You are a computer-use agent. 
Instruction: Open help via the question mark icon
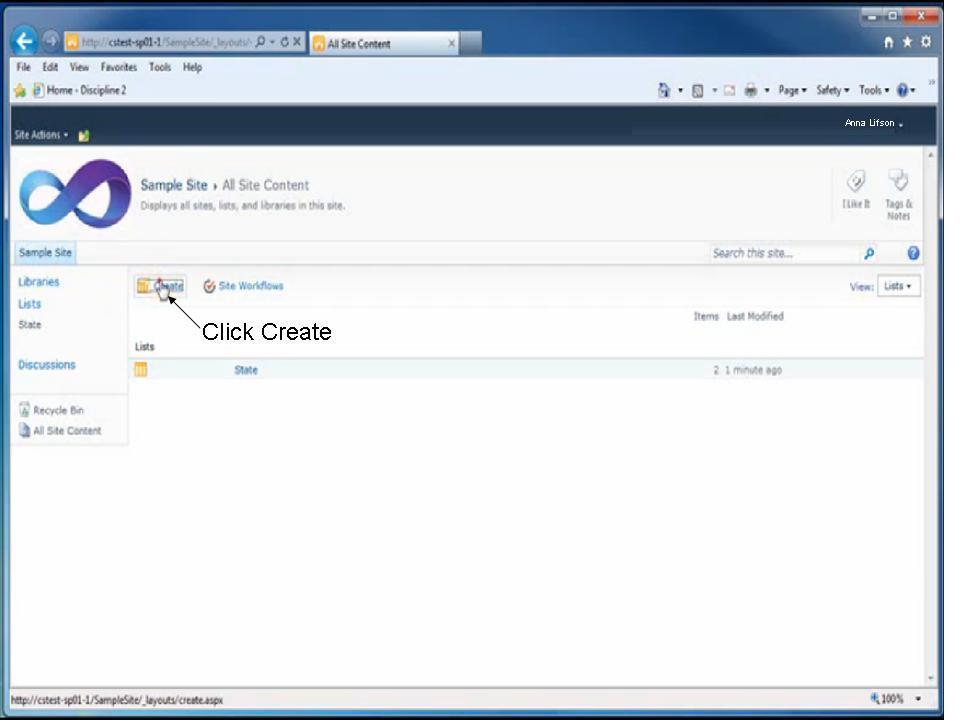913,253
